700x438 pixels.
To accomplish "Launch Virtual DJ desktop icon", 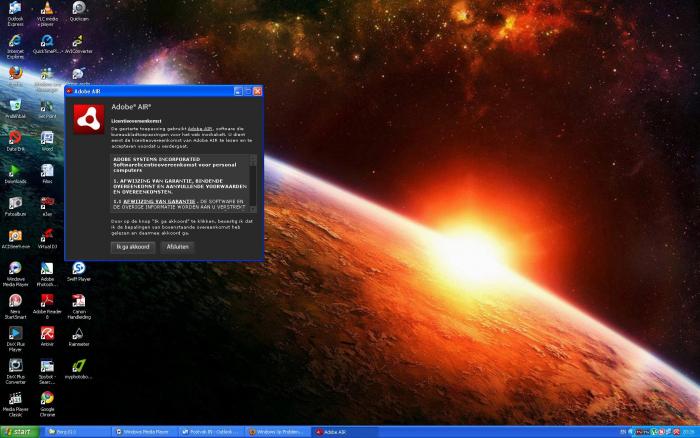I will pyautogui.click(x=47, y=239).
